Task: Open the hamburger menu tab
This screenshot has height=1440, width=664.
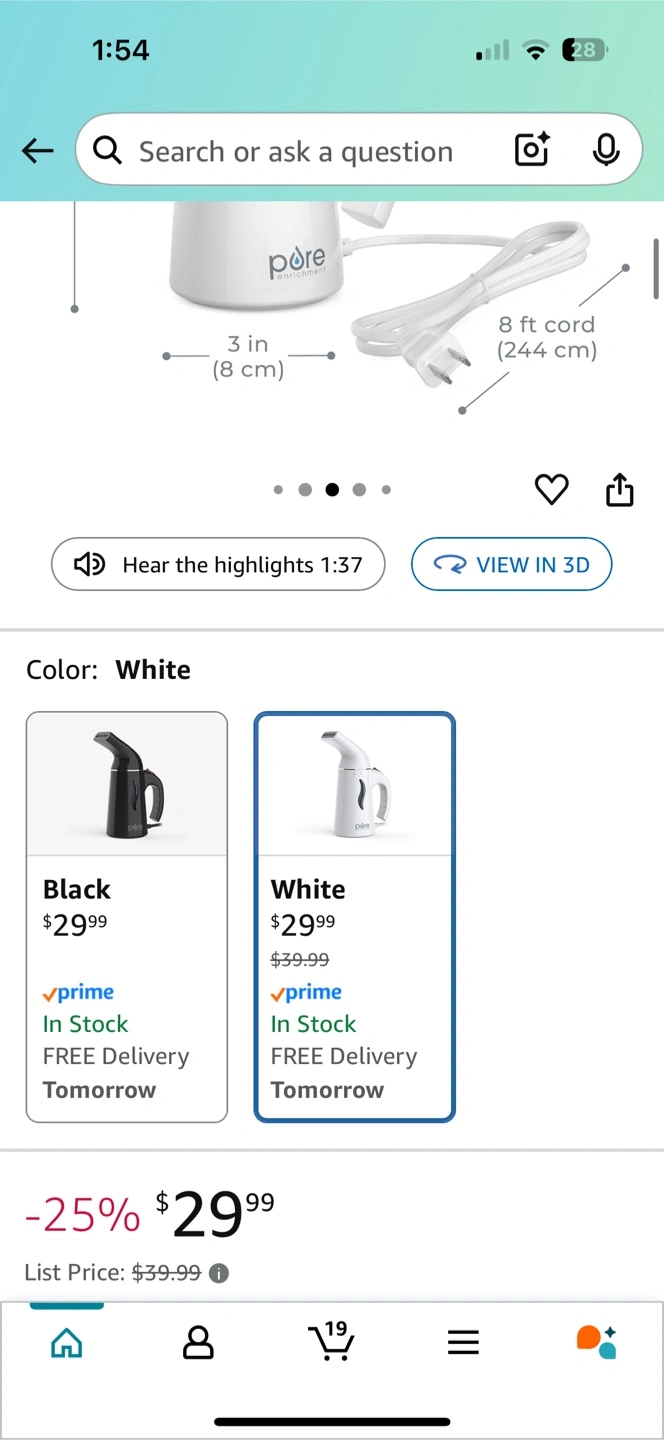Action: 463,1343
